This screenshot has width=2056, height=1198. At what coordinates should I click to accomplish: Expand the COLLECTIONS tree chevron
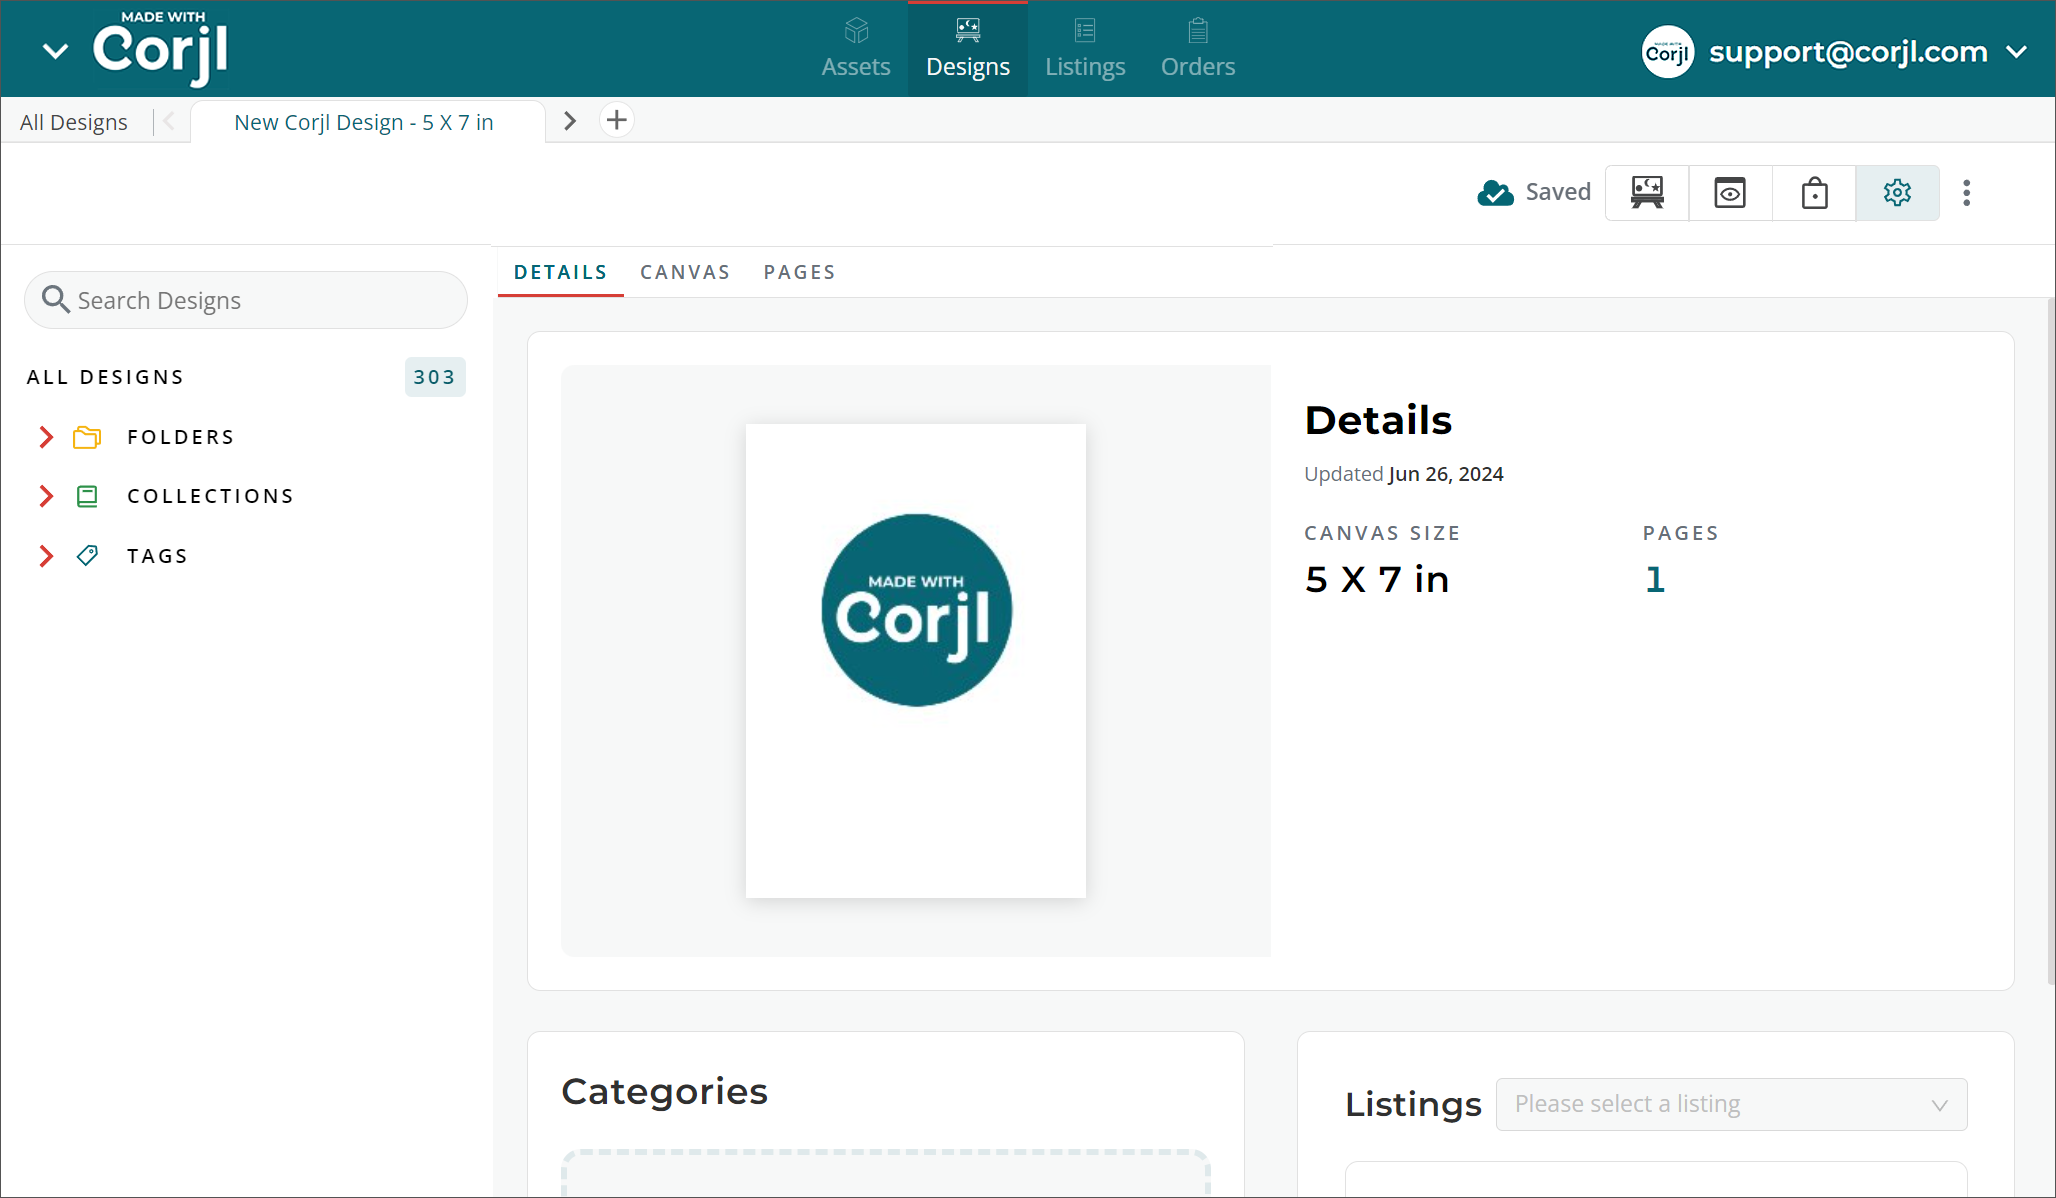pos(46,496)
